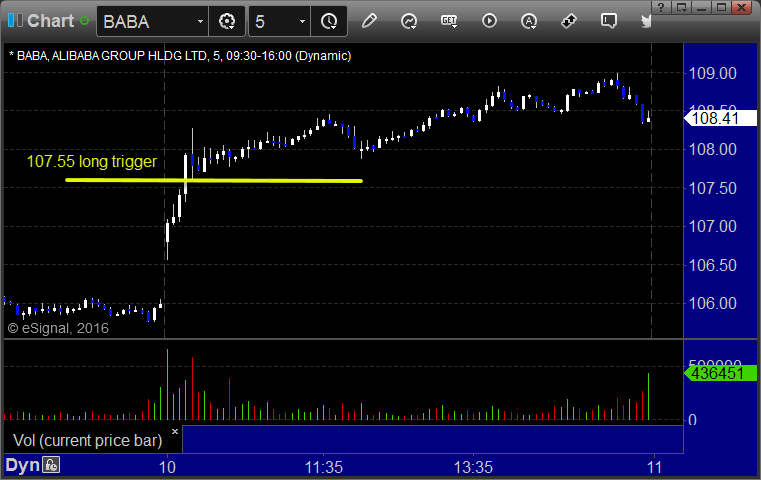Viewport: 761px width, 480px height.
Task: Select the pencil drawing tools icon
Action: (369, 21)
